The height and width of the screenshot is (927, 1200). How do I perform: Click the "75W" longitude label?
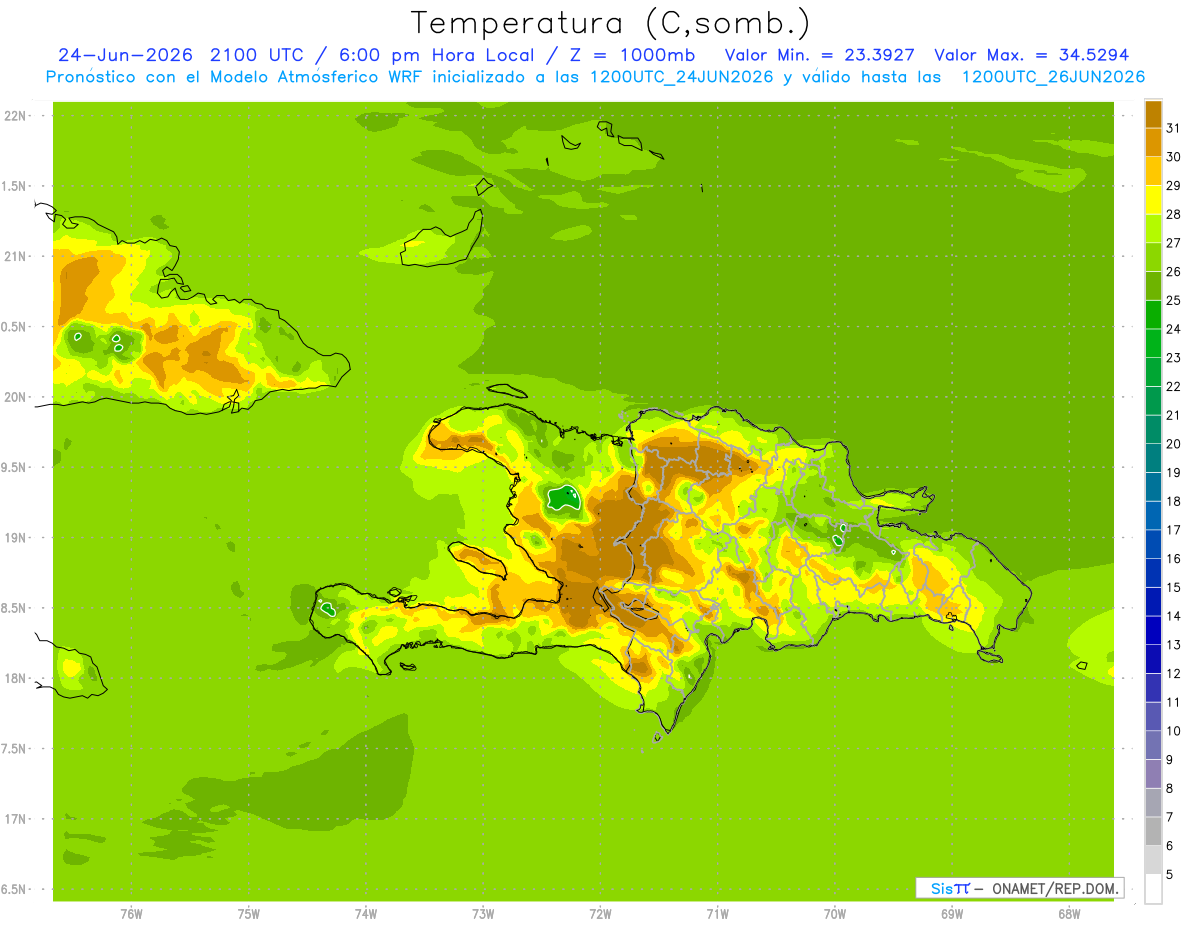coord(248,914)
